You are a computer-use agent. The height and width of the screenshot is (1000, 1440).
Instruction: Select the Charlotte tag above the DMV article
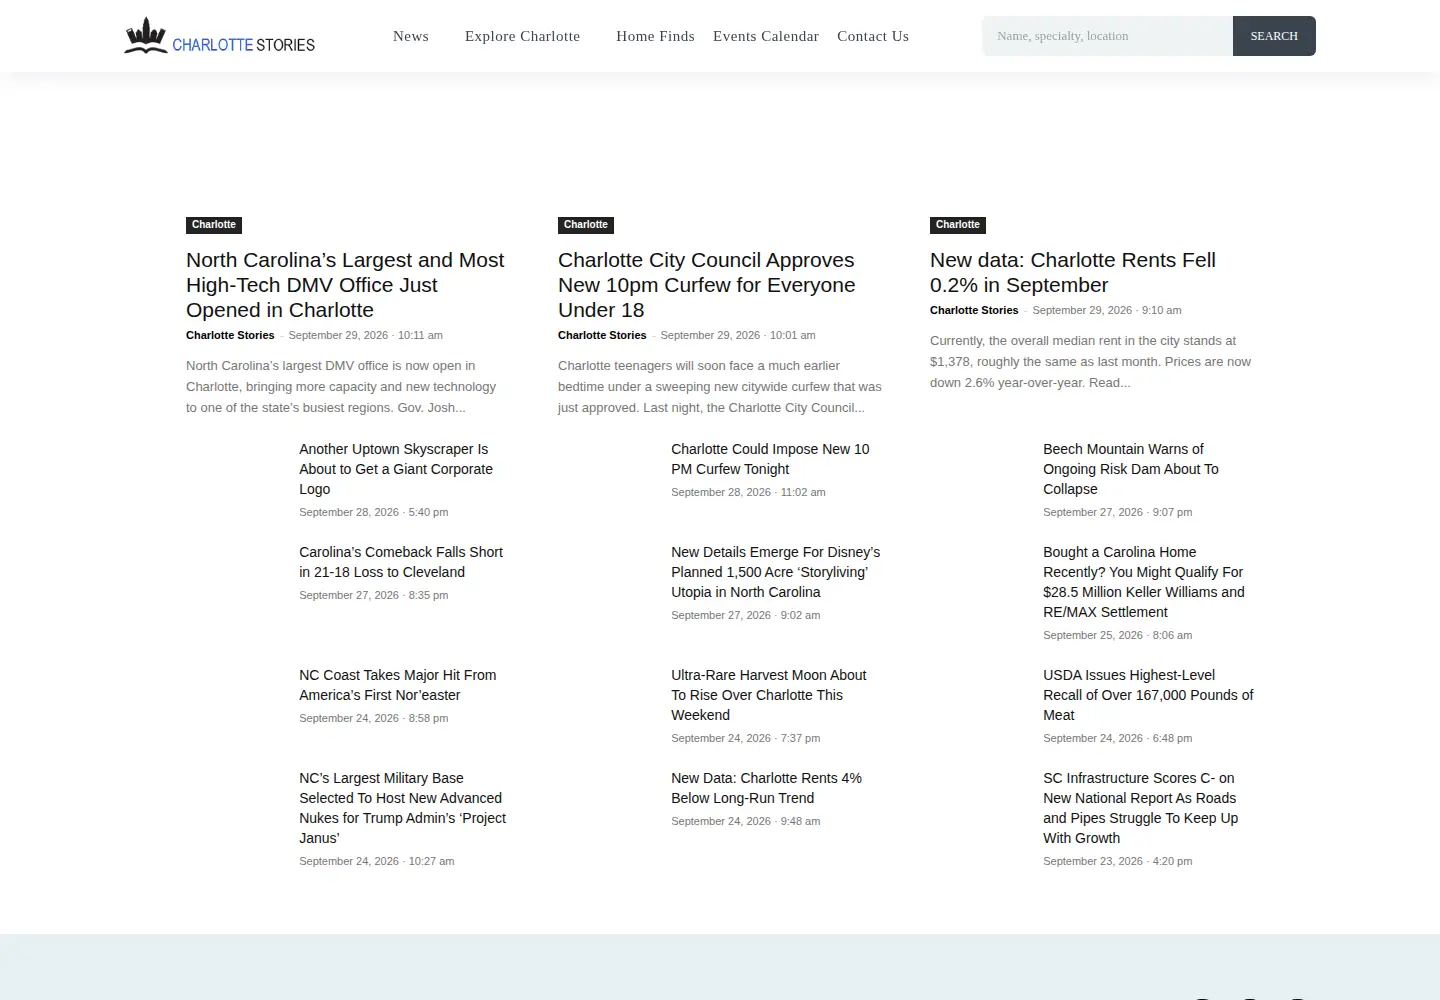click(x=214, y=225)
